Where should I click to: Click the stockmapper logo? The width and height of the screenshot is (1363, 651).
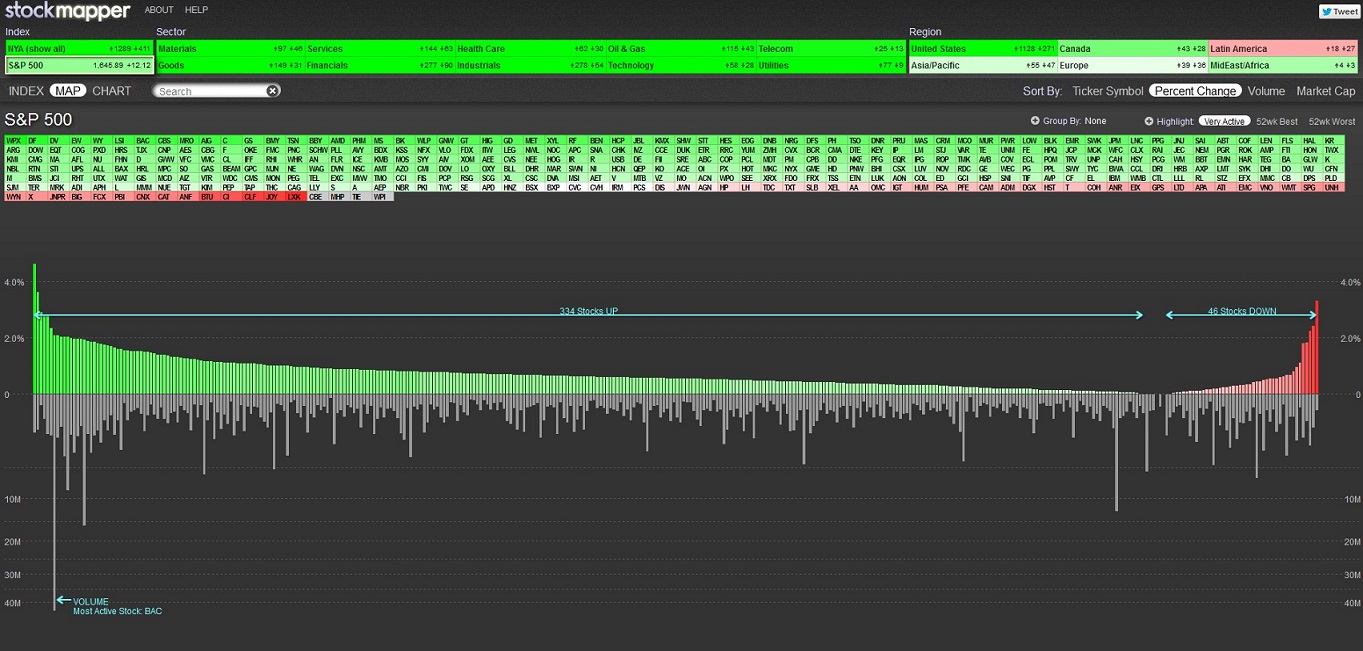click(x=68, y=11)
